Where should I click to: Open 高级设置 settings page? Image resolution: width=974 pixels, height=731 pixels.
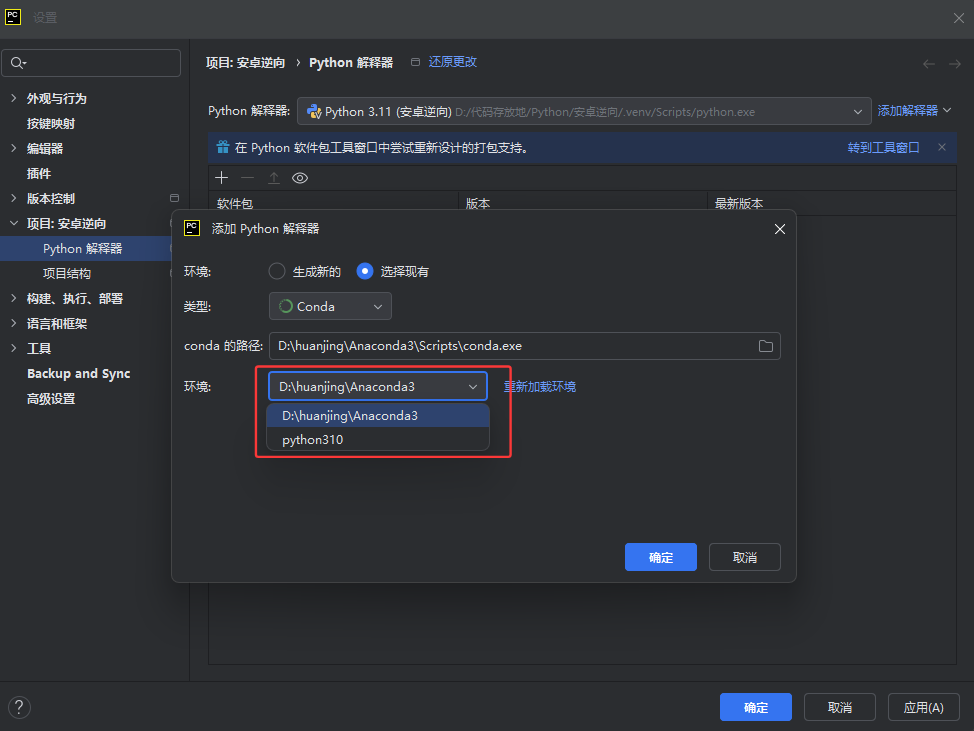tap(51, 399)
